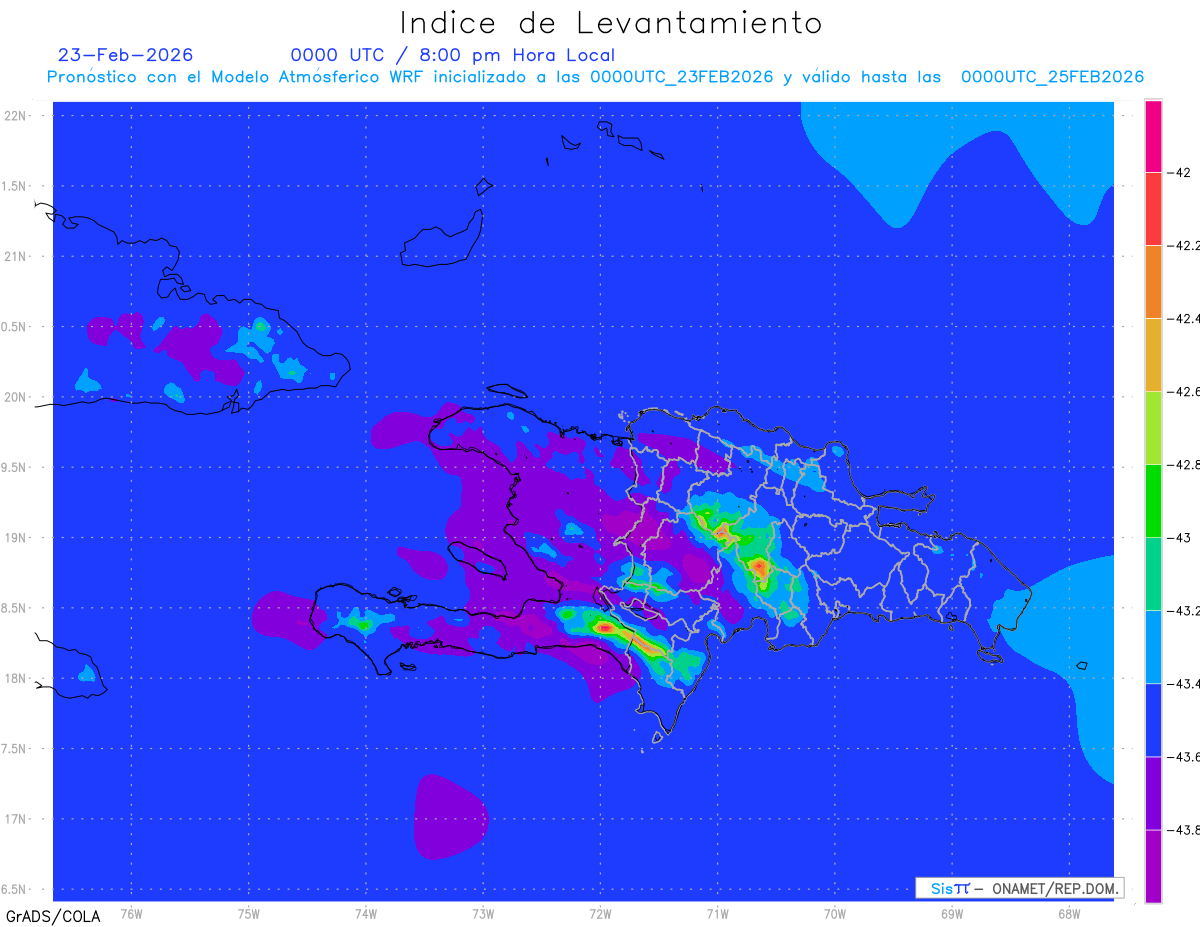The image size is (1200, 927).
Task: Click the longitude label '70W'
Action: pyautogui.click(x=834, y=912)
